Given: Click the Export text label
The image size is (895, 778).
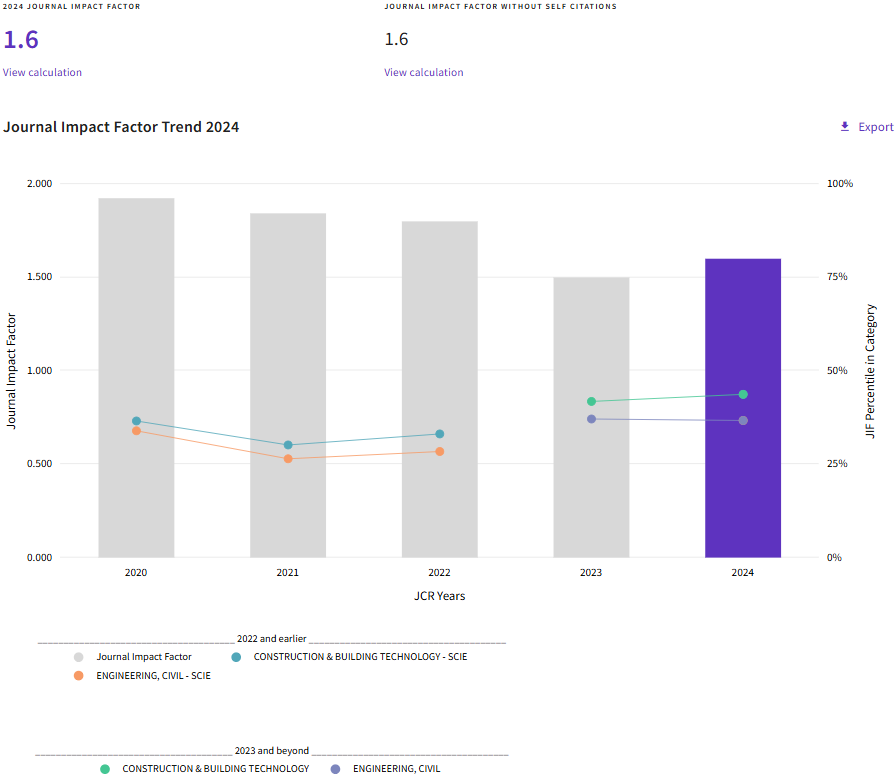Looking at the screenshot, I should 876,127.
